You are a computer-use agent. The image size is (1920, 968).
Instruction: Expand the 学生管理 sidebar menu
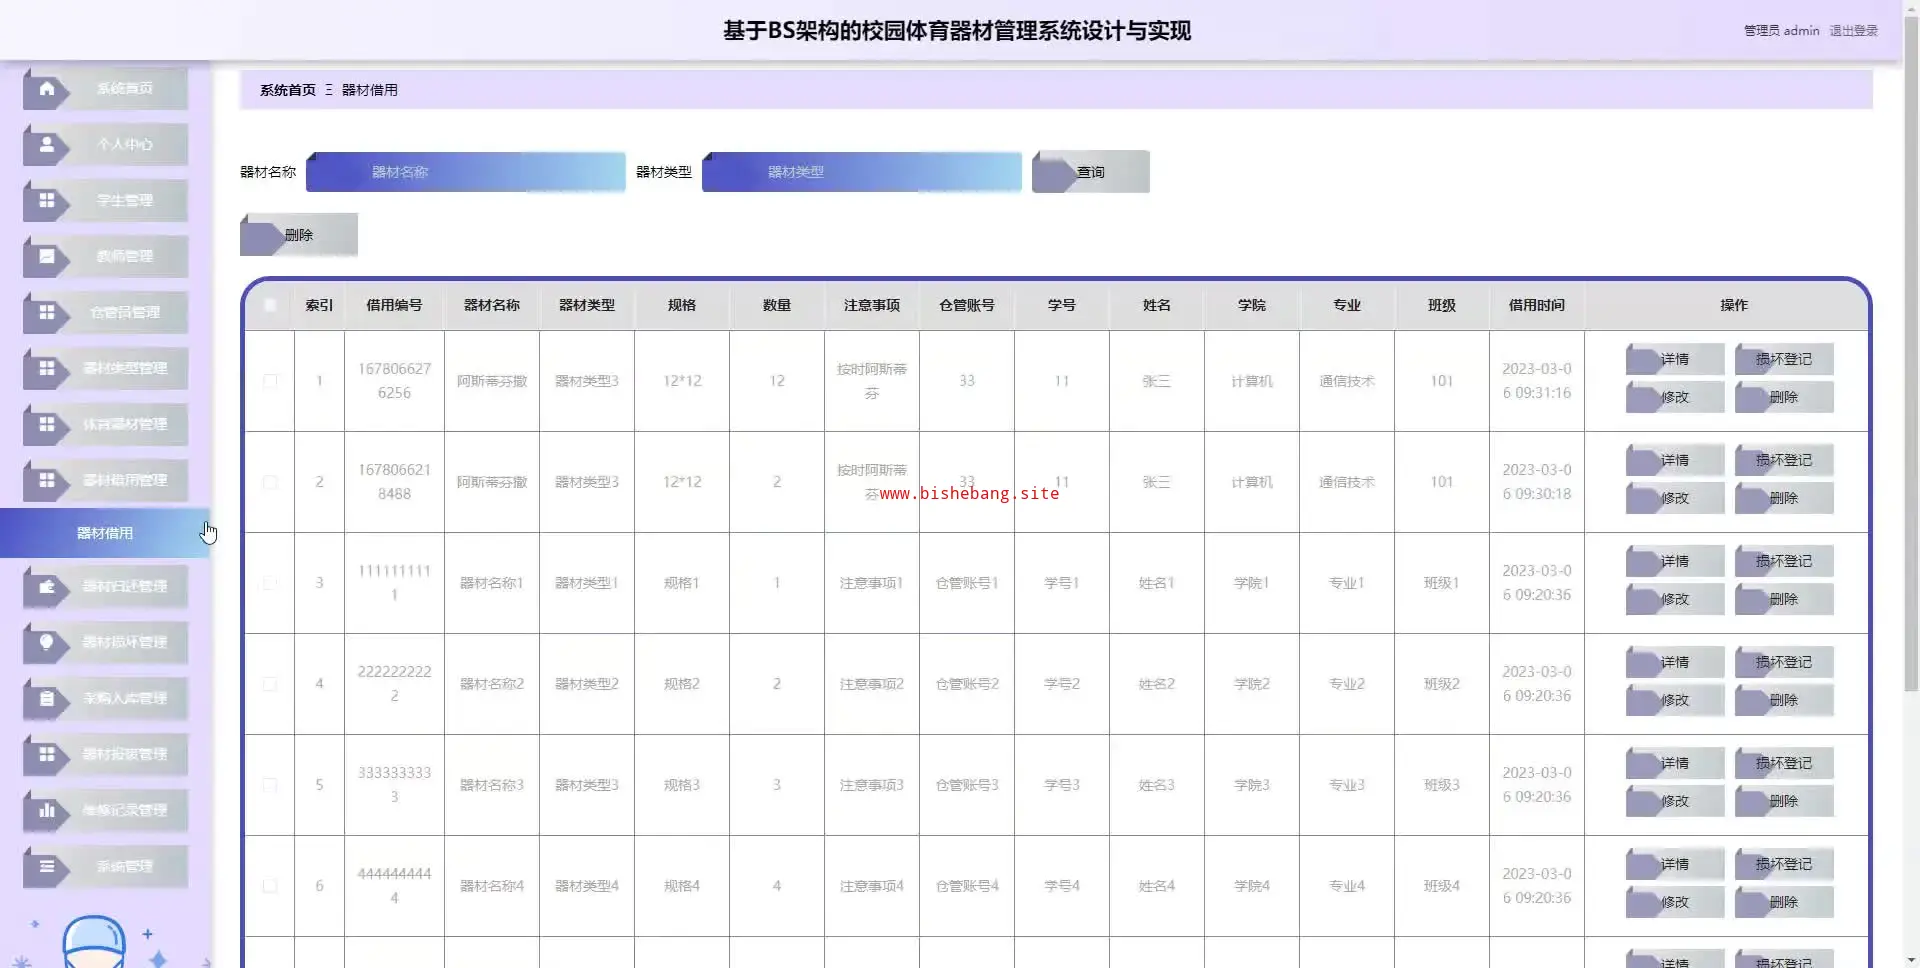tap(124, 201)
